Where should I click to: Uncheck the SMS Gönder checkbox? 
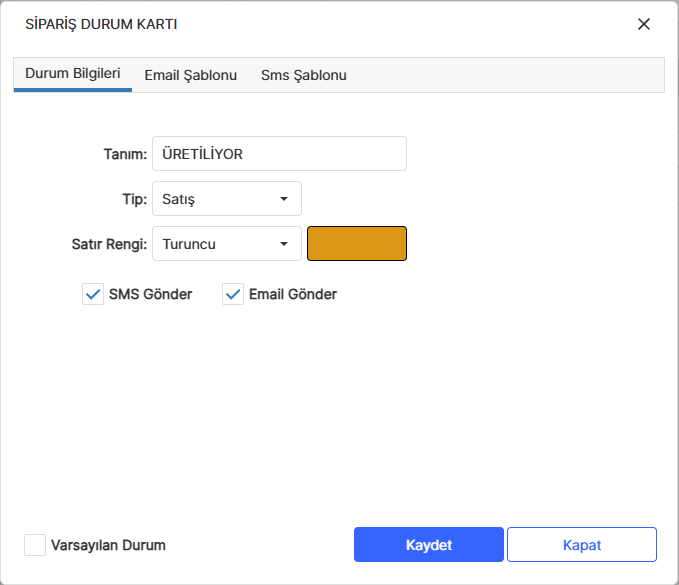click(93, 294)
